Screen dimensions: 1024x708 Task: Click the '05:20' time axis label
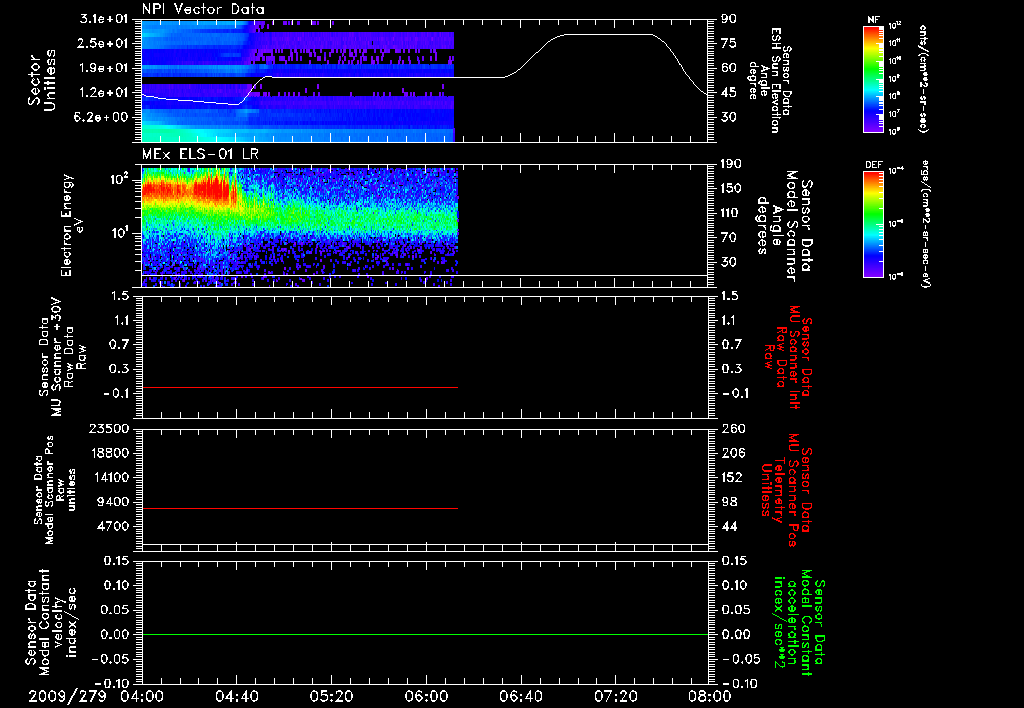coord(331,696)
